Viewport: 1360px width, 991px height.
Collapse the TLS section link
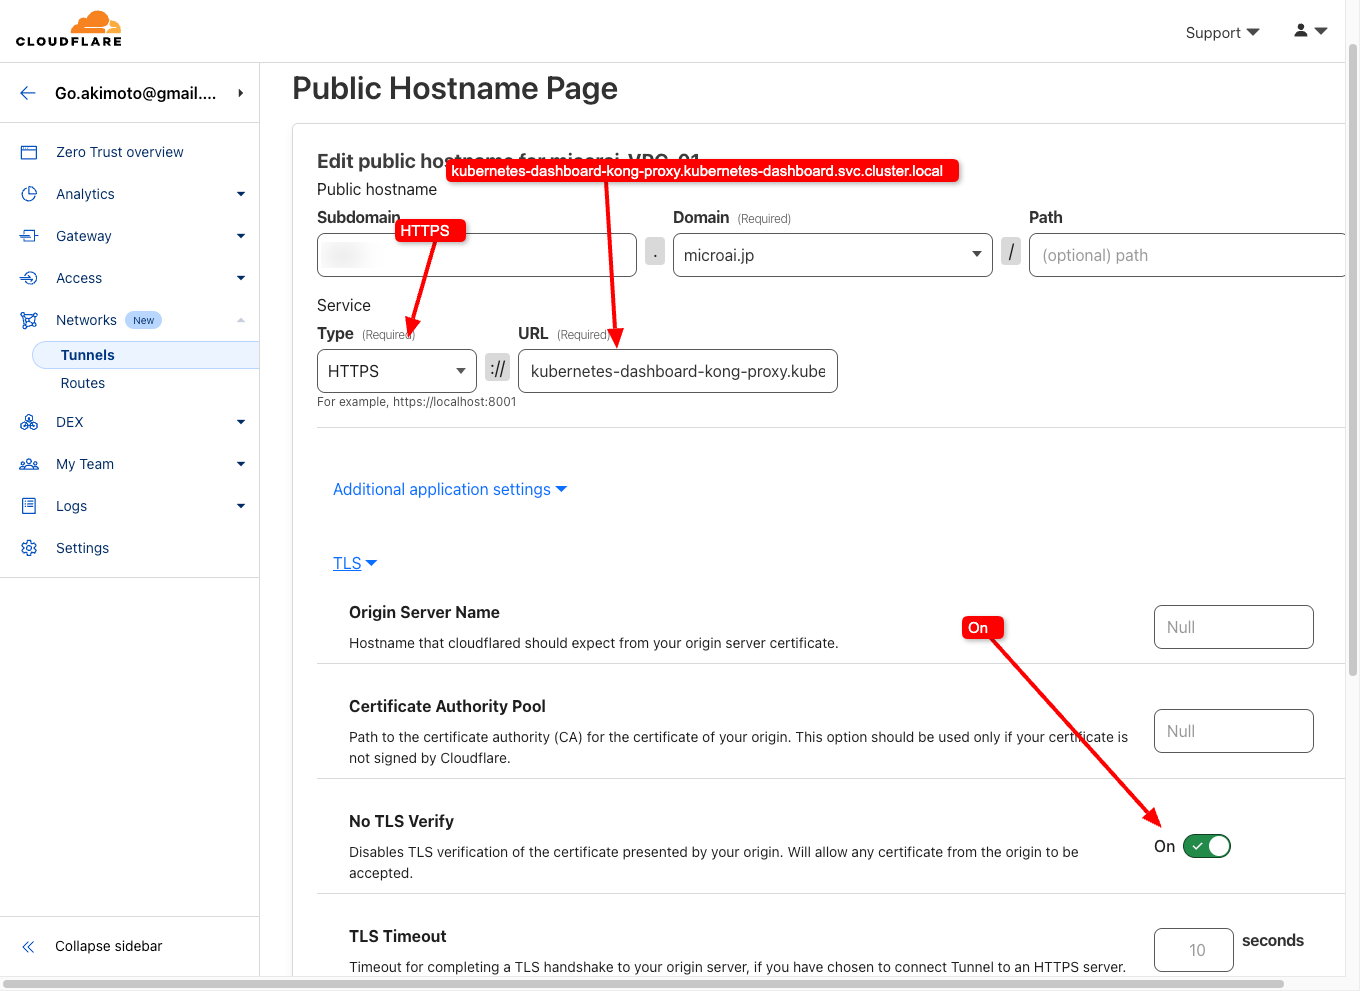355,563
